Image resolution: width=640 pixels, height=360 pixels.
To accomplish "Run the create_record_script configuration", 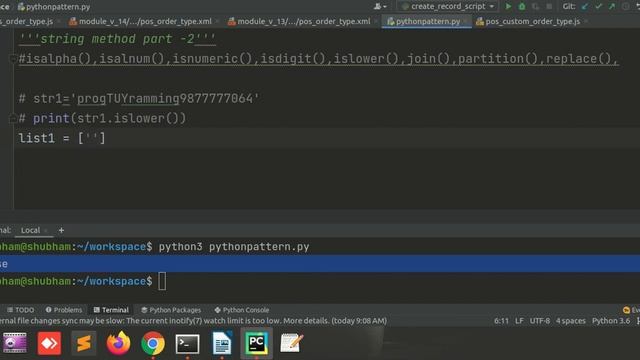I will tap(508, 7).
